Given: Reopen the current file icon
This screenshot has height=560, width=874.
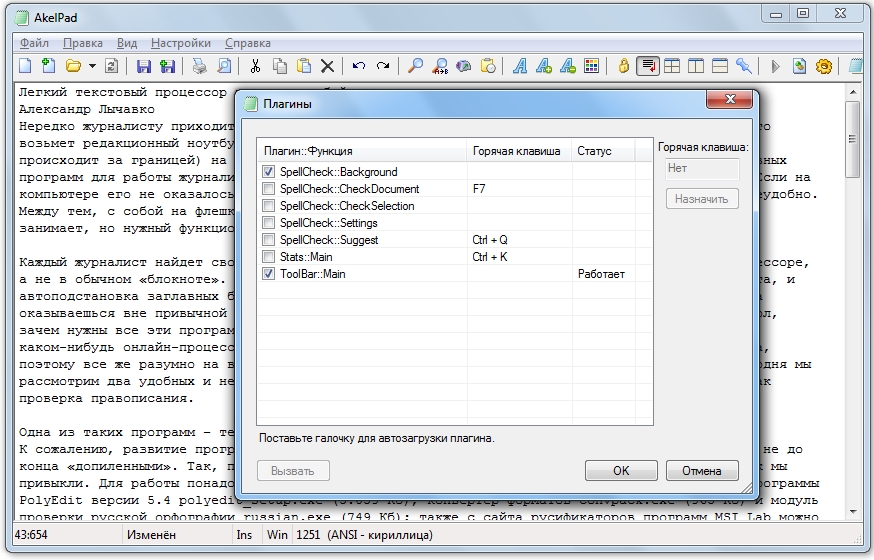Looking at the screenshot, I should click(x=111, y=66).
